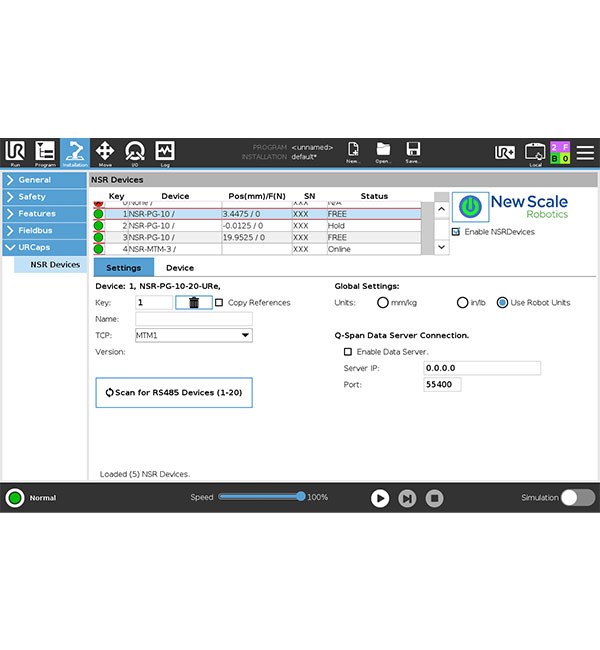The height and width of the screenshot is (650, 600).
Task: Click the Local control mode icon
Action: click(x=535, y=154)
